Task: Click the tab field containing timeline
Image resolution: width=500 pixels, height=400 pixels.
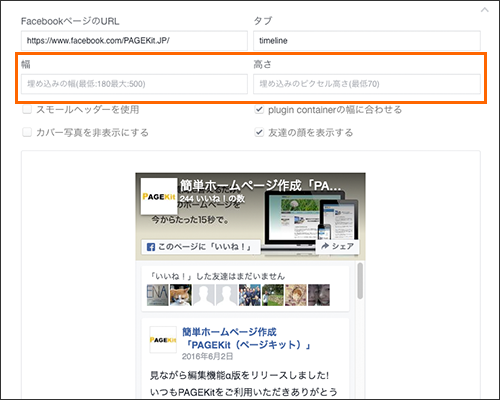Action: click(x=367, y=41)
